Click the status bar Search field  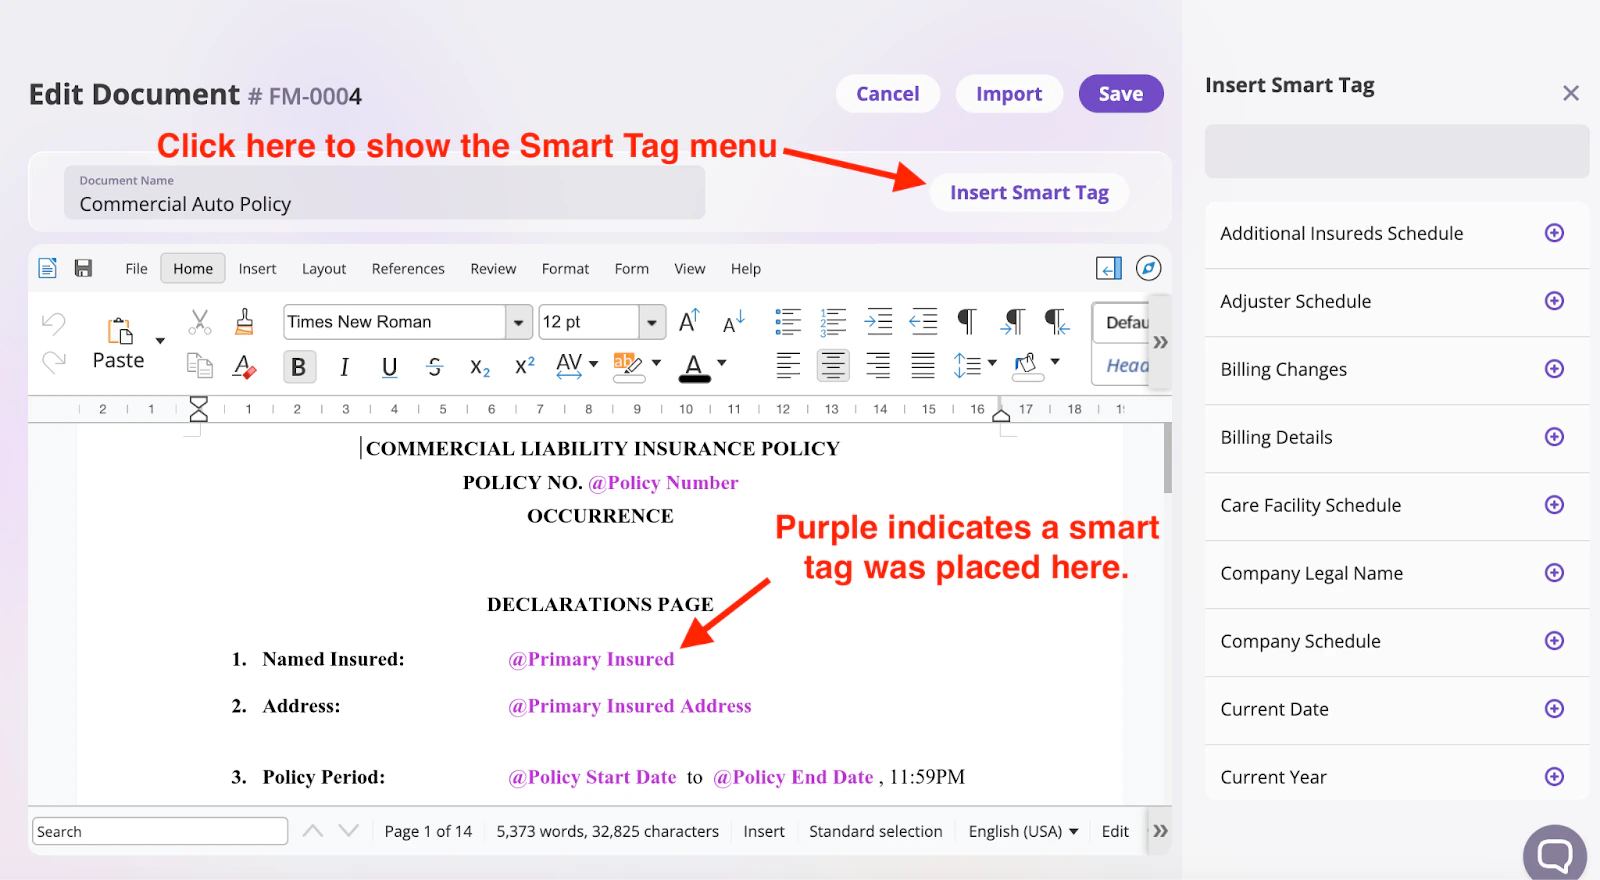(160, 831)
